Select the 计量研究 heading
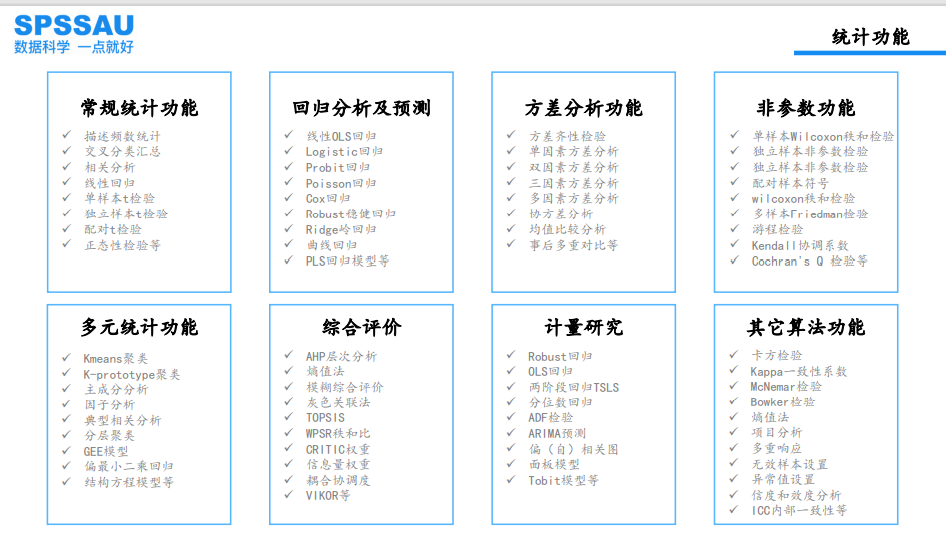Viewport: 946px width, 539px height. (x=583, y=327)
